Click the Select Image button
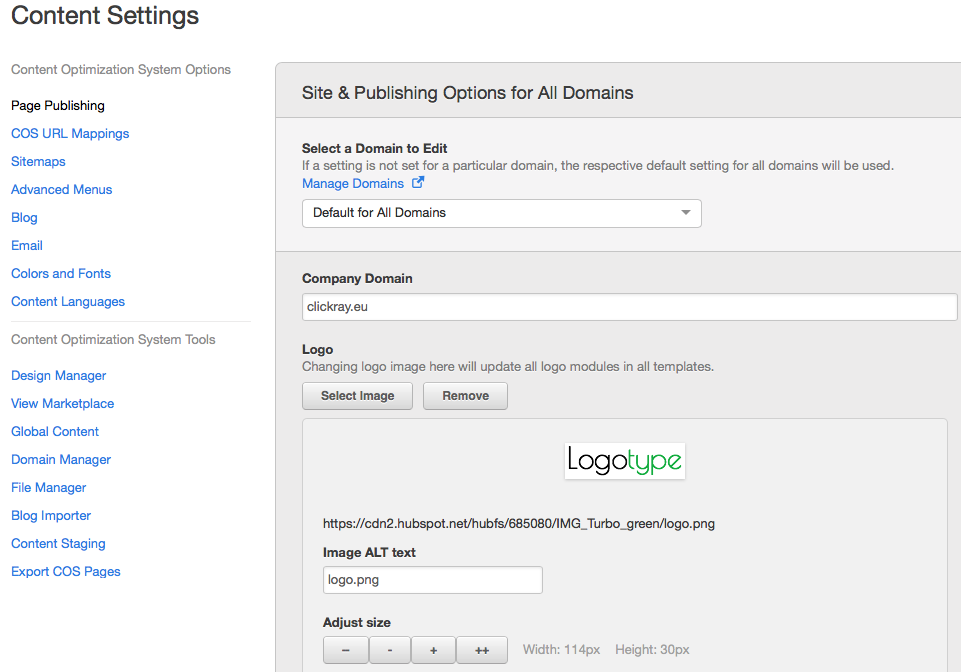 tap(357, 396)
